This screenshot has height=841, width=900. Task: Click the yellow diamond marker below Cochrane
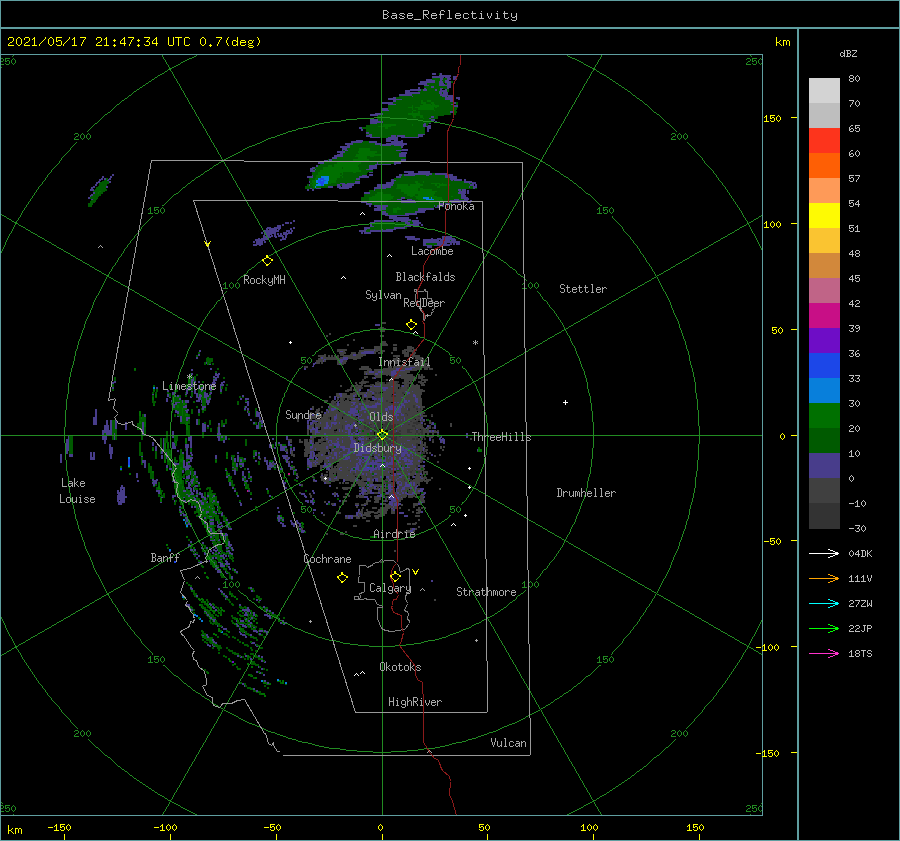click(342, 578)
